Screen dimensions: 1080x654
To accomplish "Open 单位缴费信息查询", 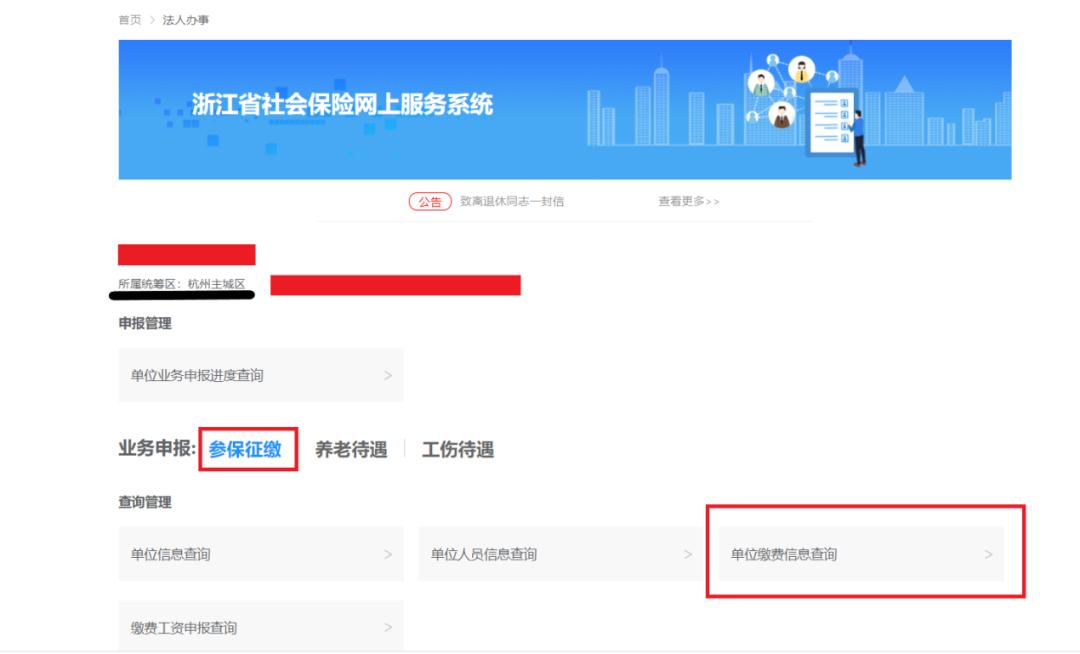I will (x=787, y=553).
